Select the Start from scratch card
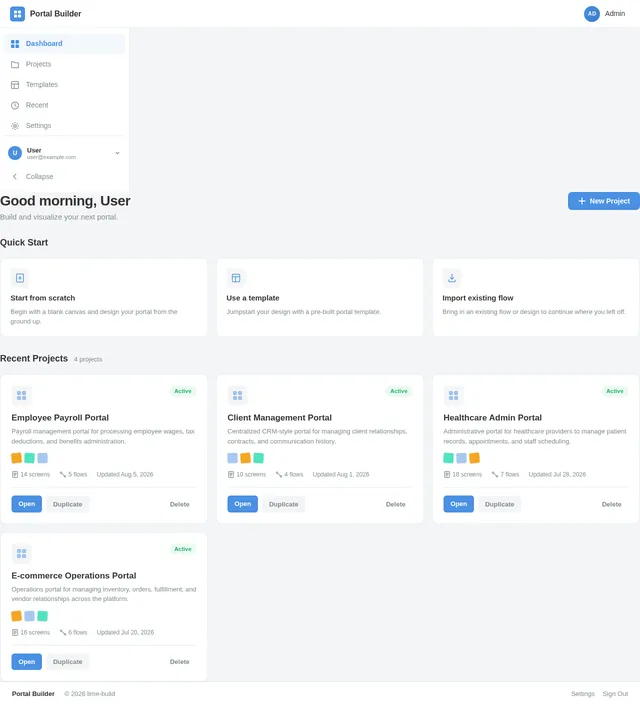This screenshot has height=706, width=640. click(x=104, y=298)
